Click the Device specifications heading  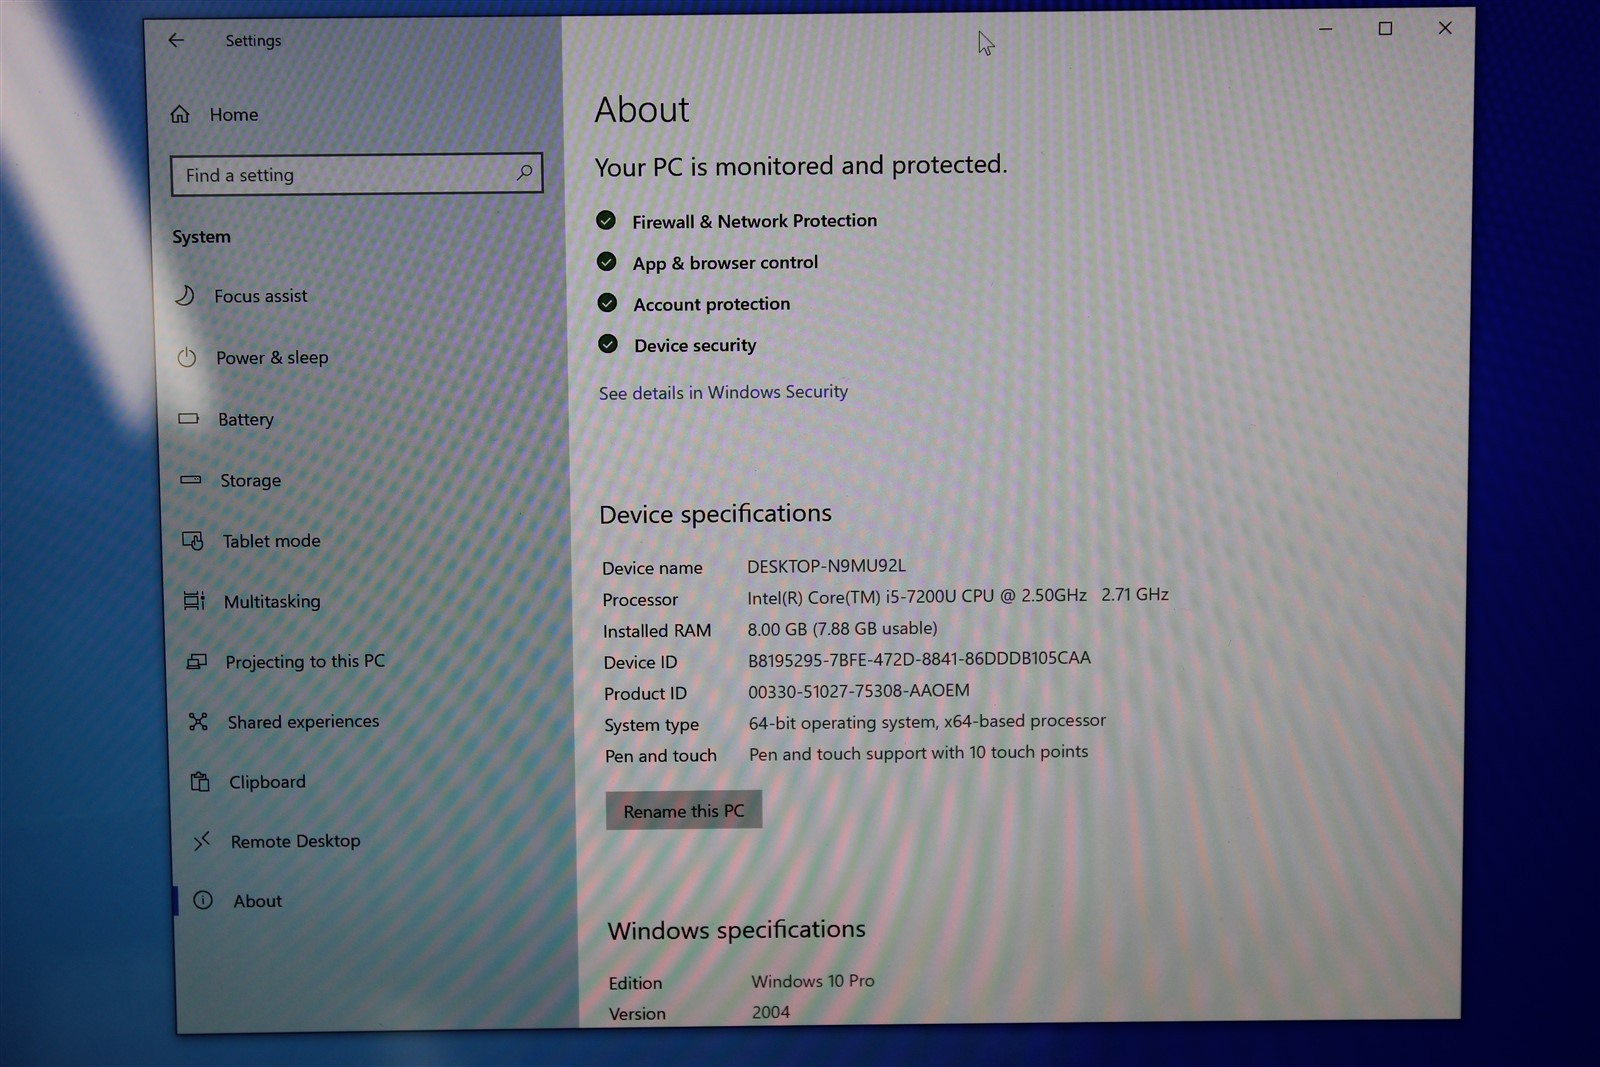(716, 514)
